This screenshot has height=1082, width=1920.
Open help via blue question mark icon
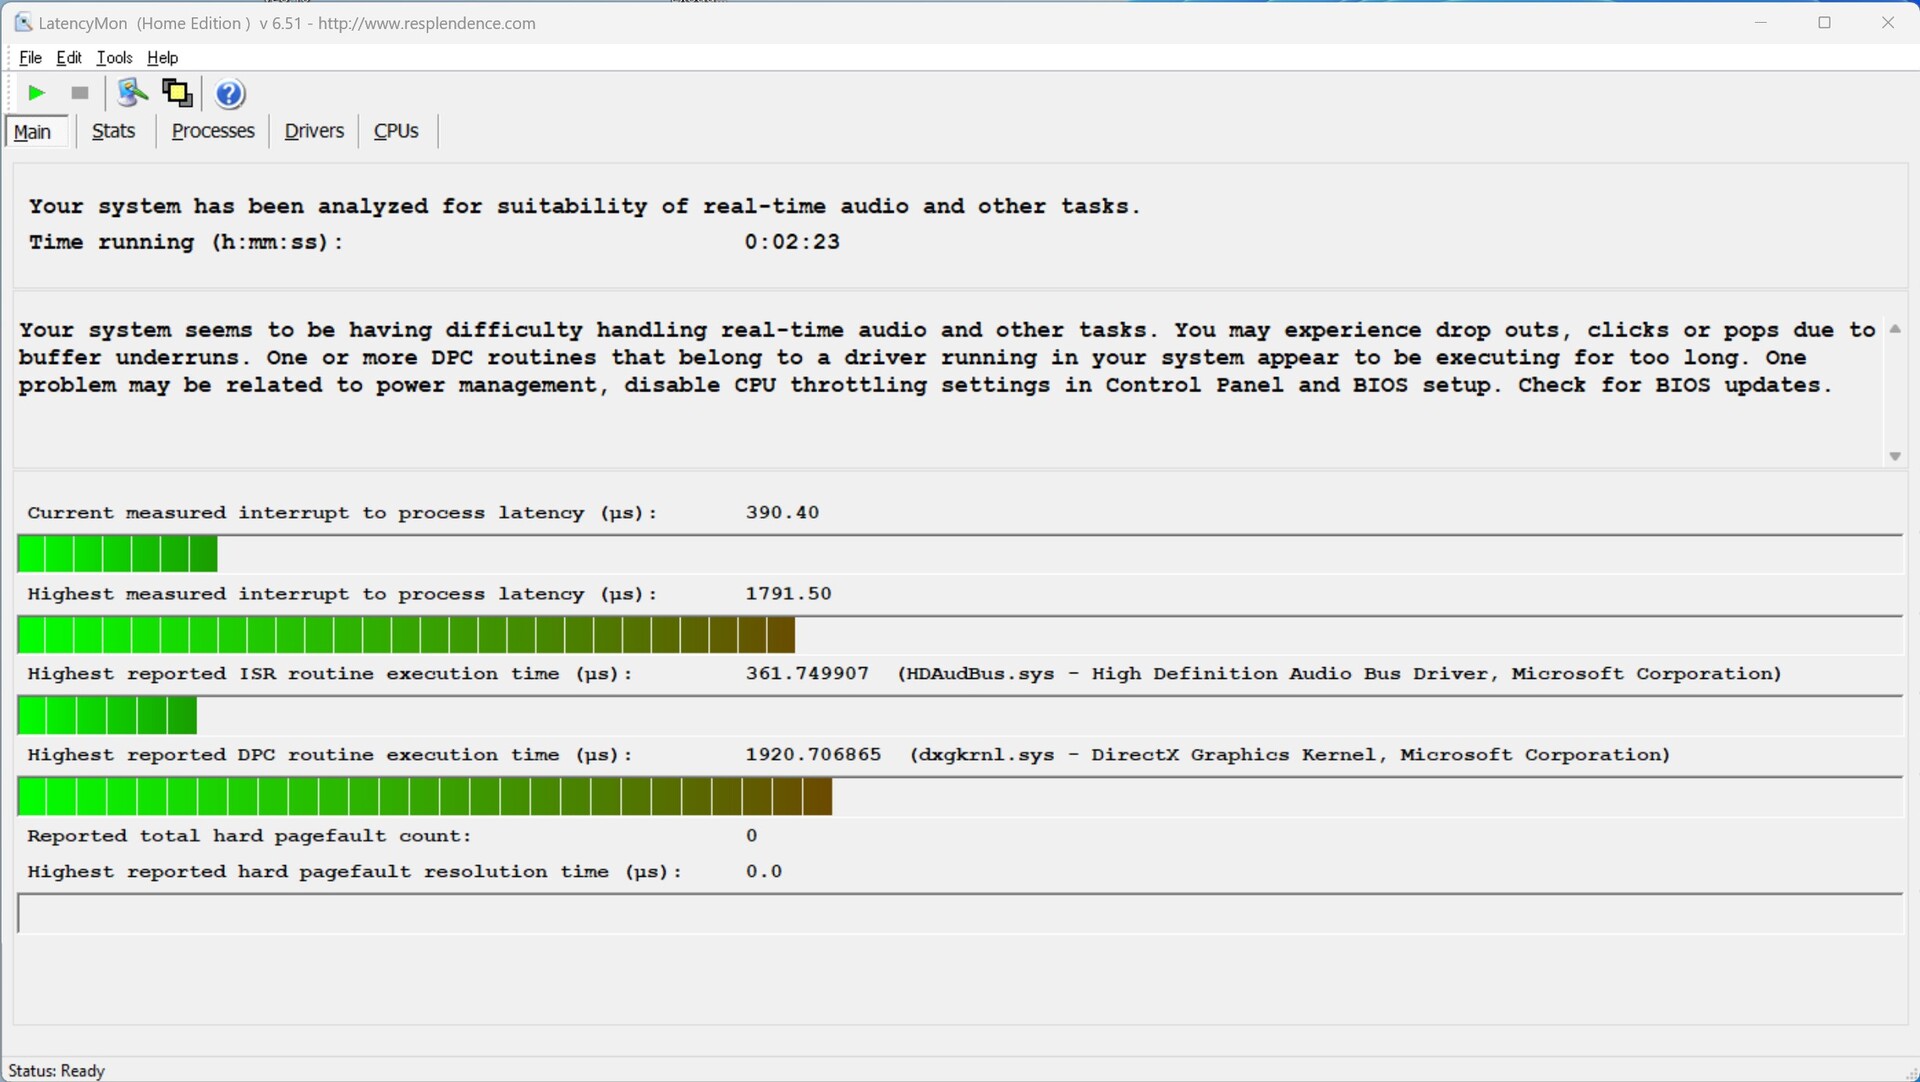coord(230,93)
